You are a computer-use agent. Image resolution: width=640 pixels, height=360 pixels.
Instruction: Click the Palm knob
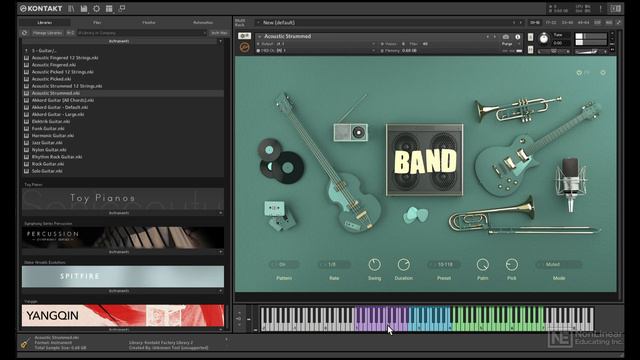[482, 264]
